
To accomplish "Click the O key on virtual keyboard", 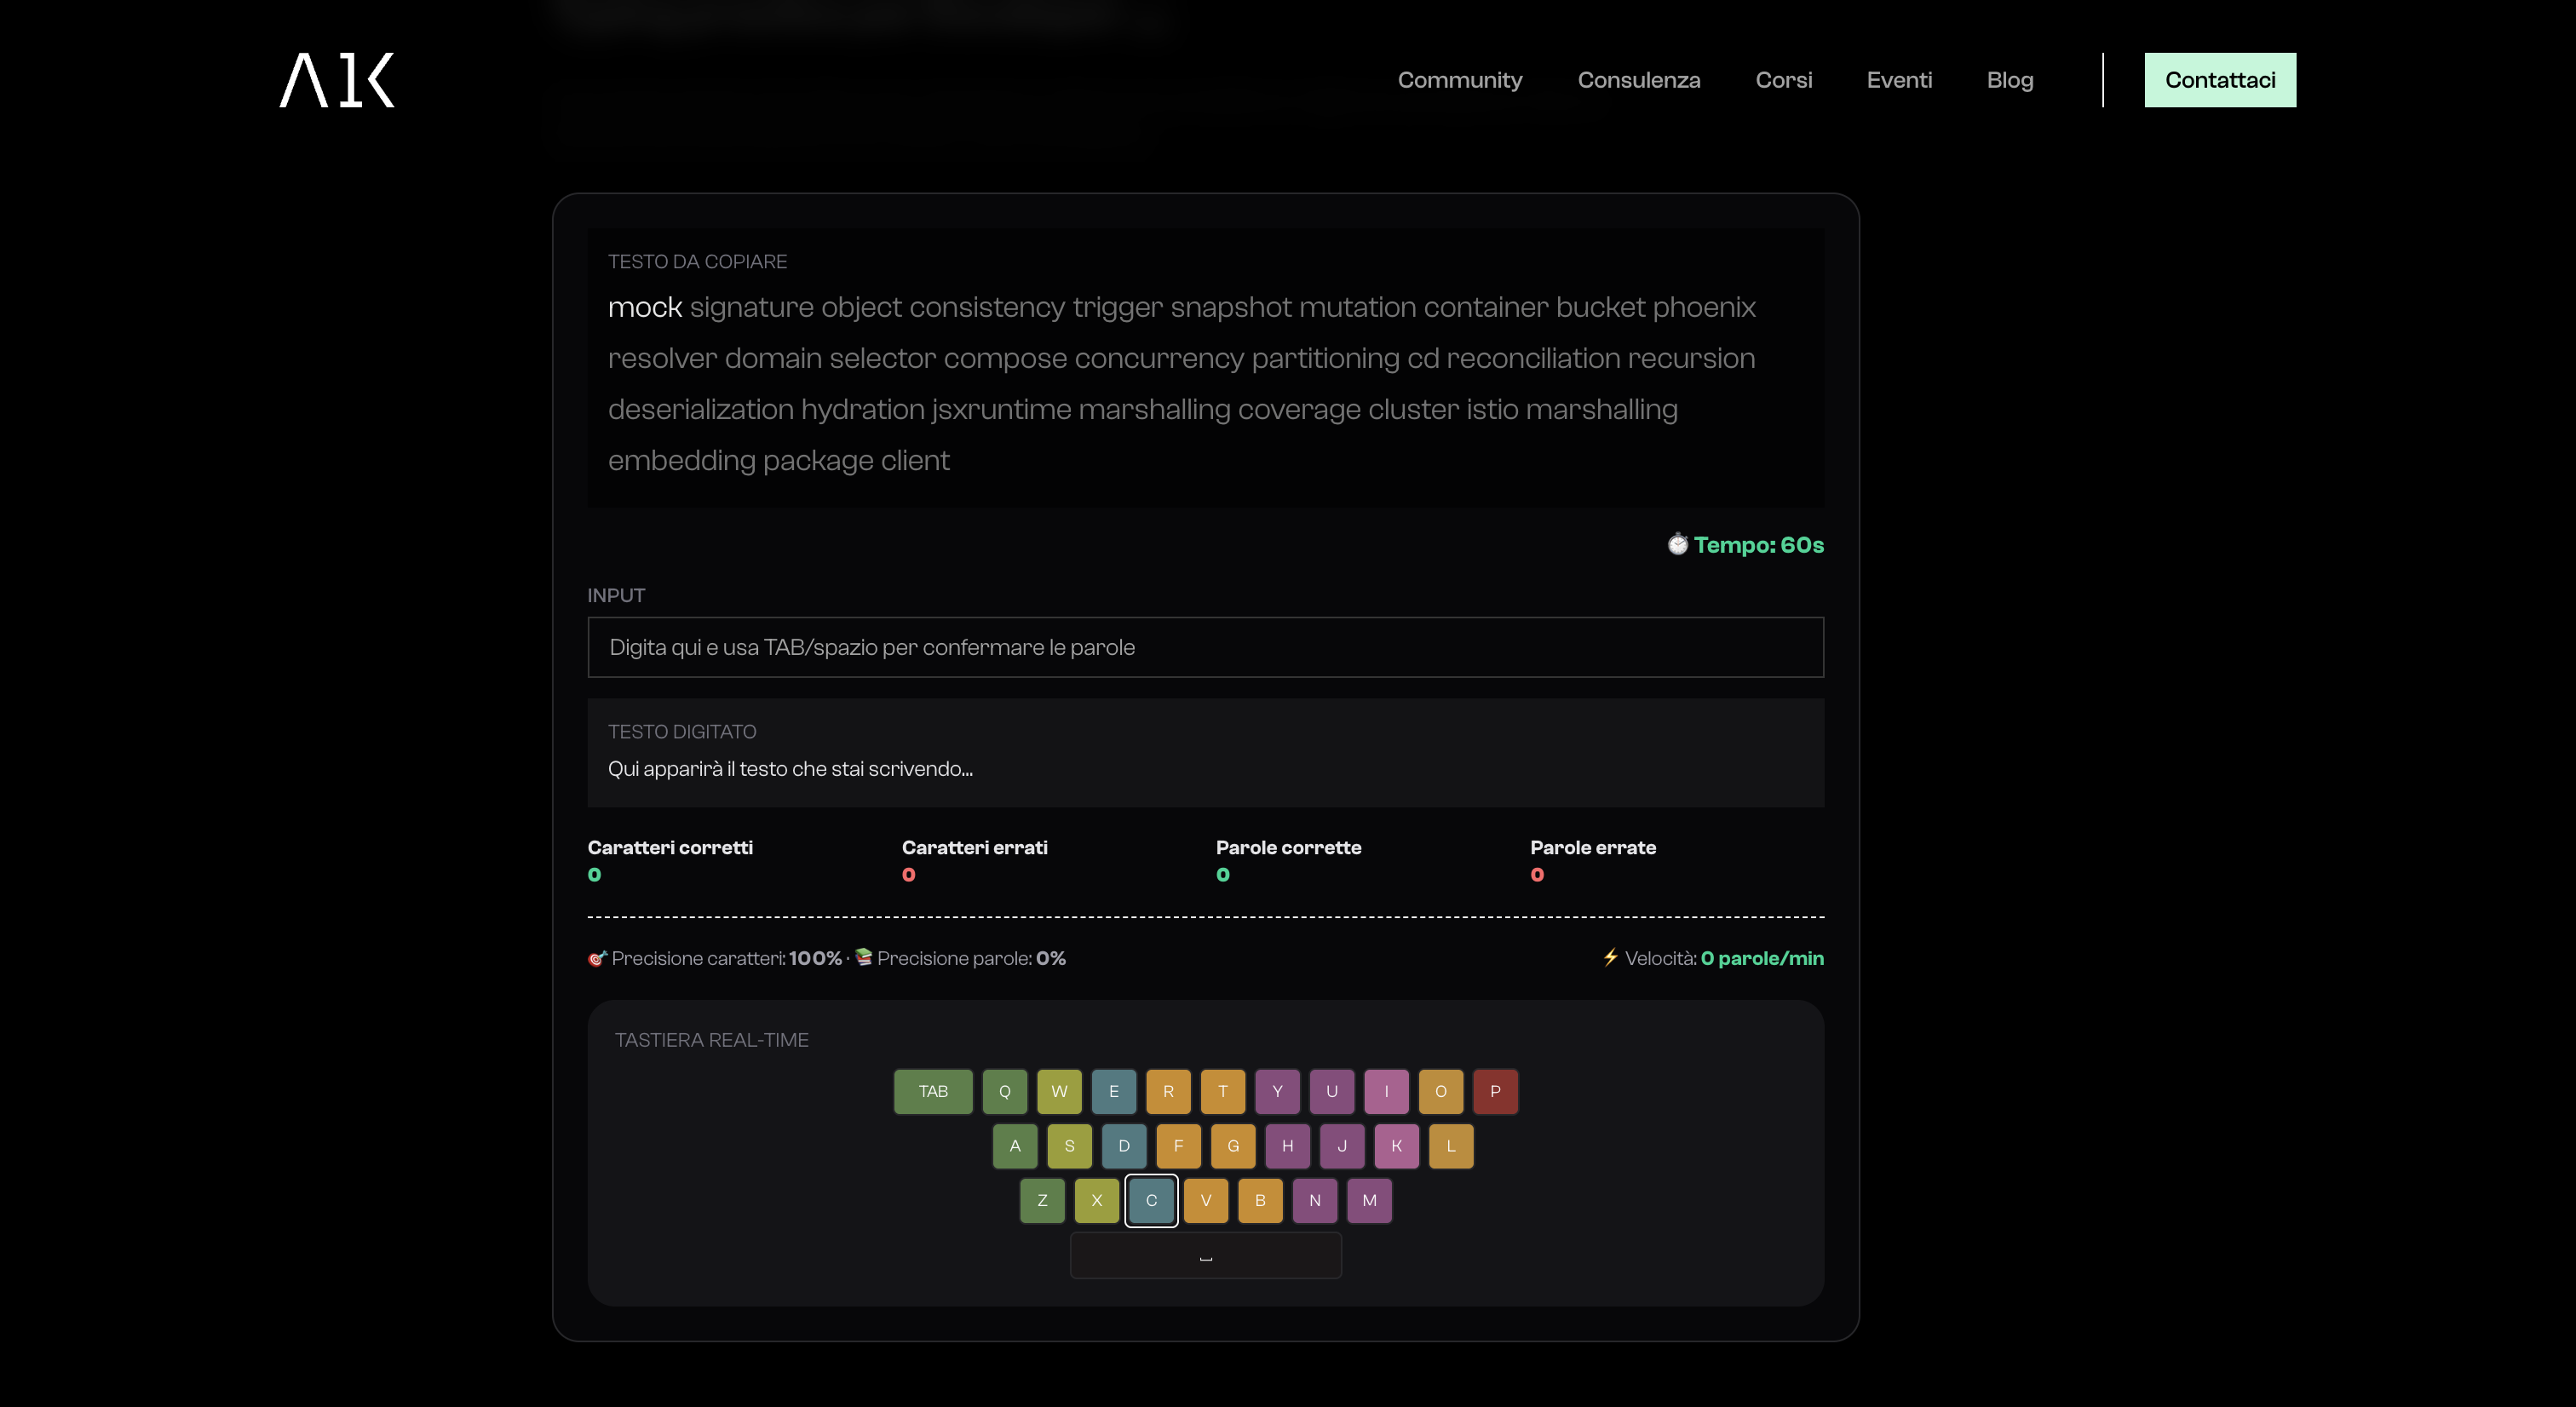I will click(x=1440, y=1091).
